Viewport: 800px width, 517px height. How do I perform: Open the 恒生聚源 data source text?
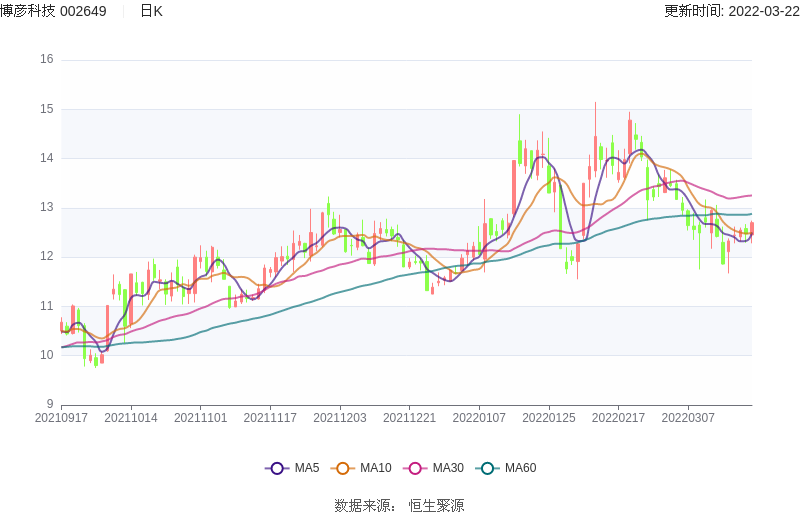coord(436,505)
